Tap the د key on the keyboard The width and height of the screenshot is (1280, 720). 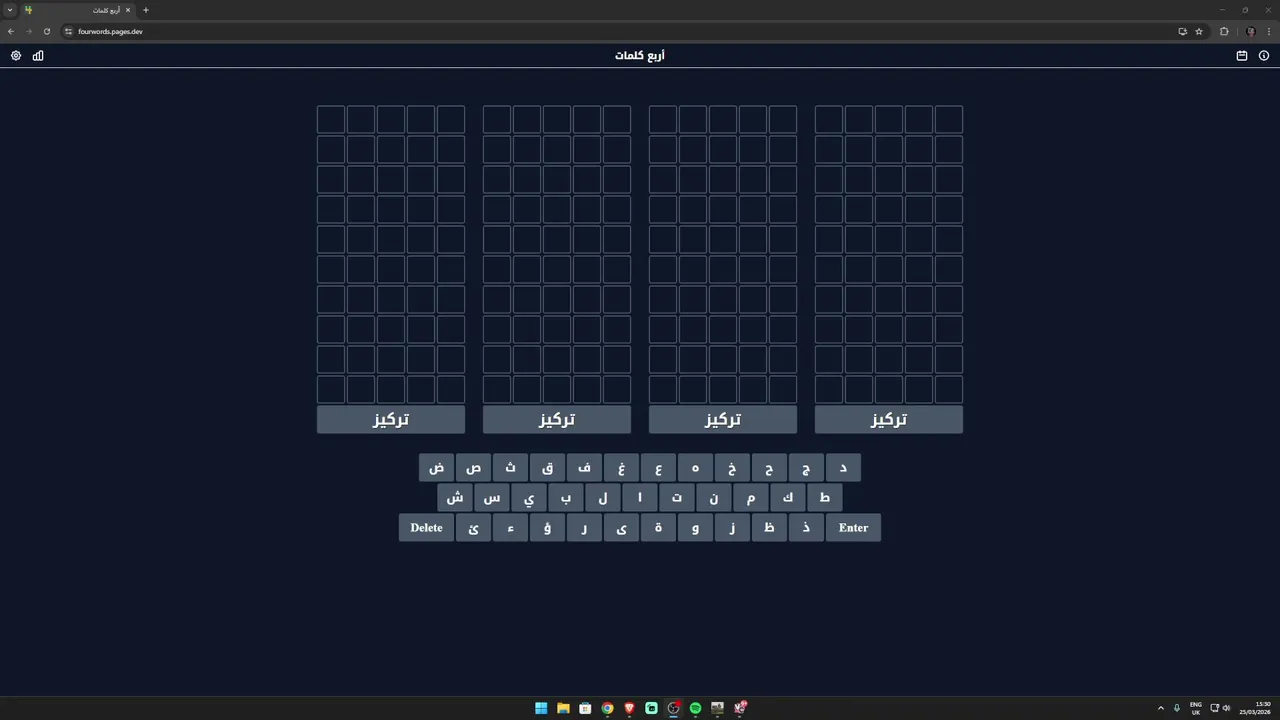point(843,468)
